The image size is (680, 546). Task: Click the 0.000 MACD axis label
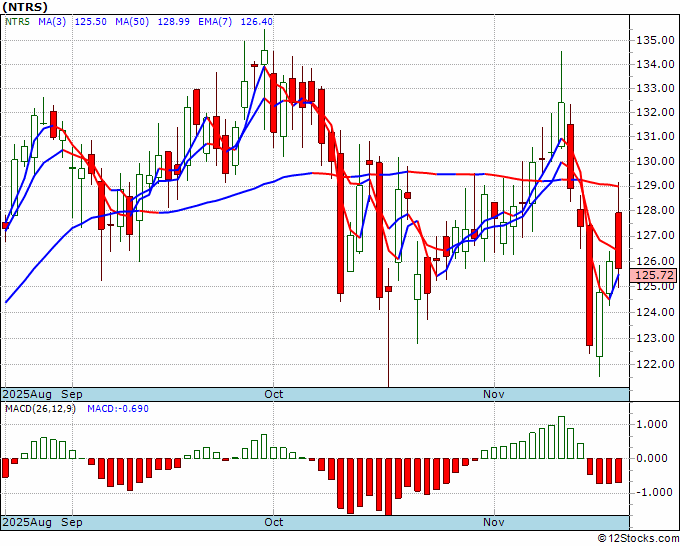[x=651, y=458]
